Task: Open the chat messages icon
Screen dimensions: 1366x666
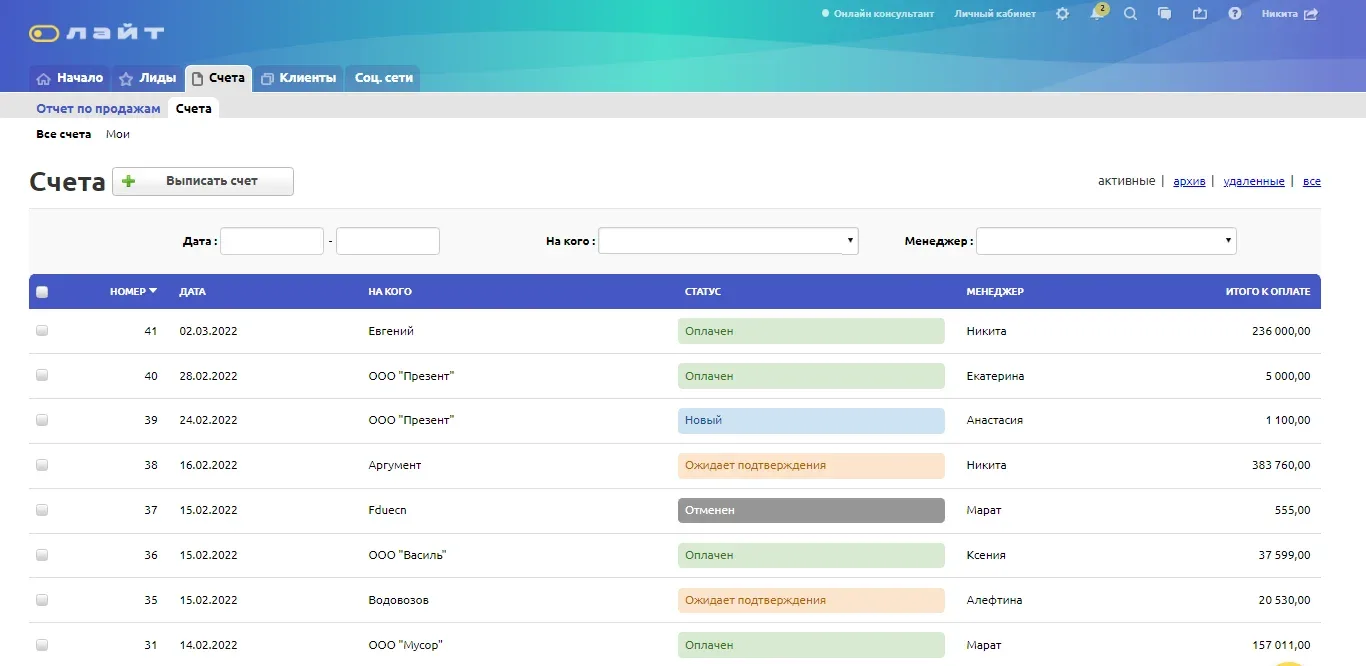Action: click(1164, 14)
